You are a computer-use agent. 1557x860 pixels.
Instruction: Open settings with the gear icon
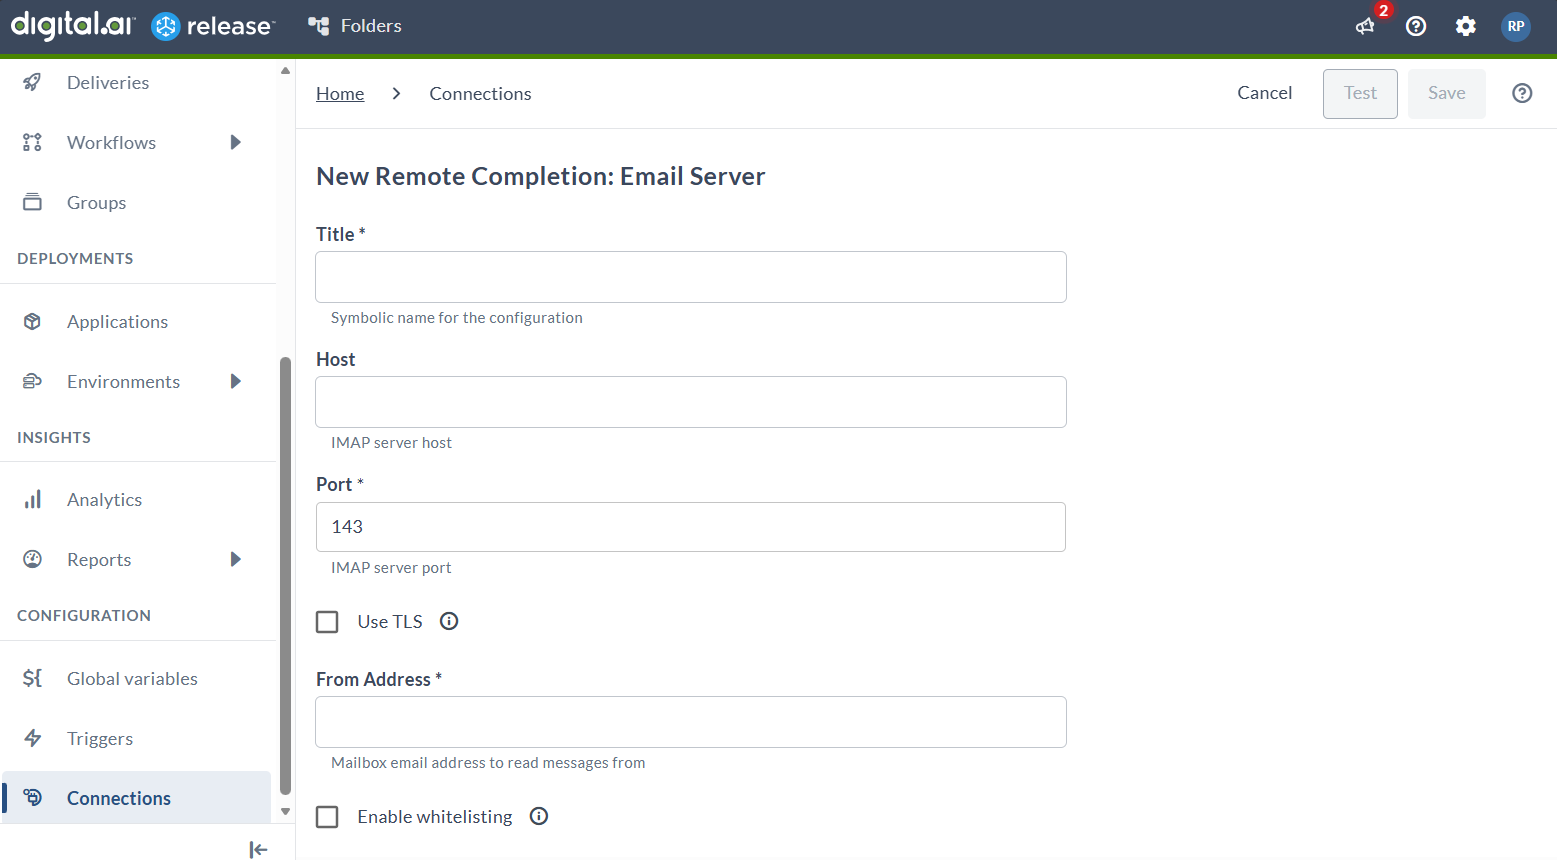(x=1466, y=26)
